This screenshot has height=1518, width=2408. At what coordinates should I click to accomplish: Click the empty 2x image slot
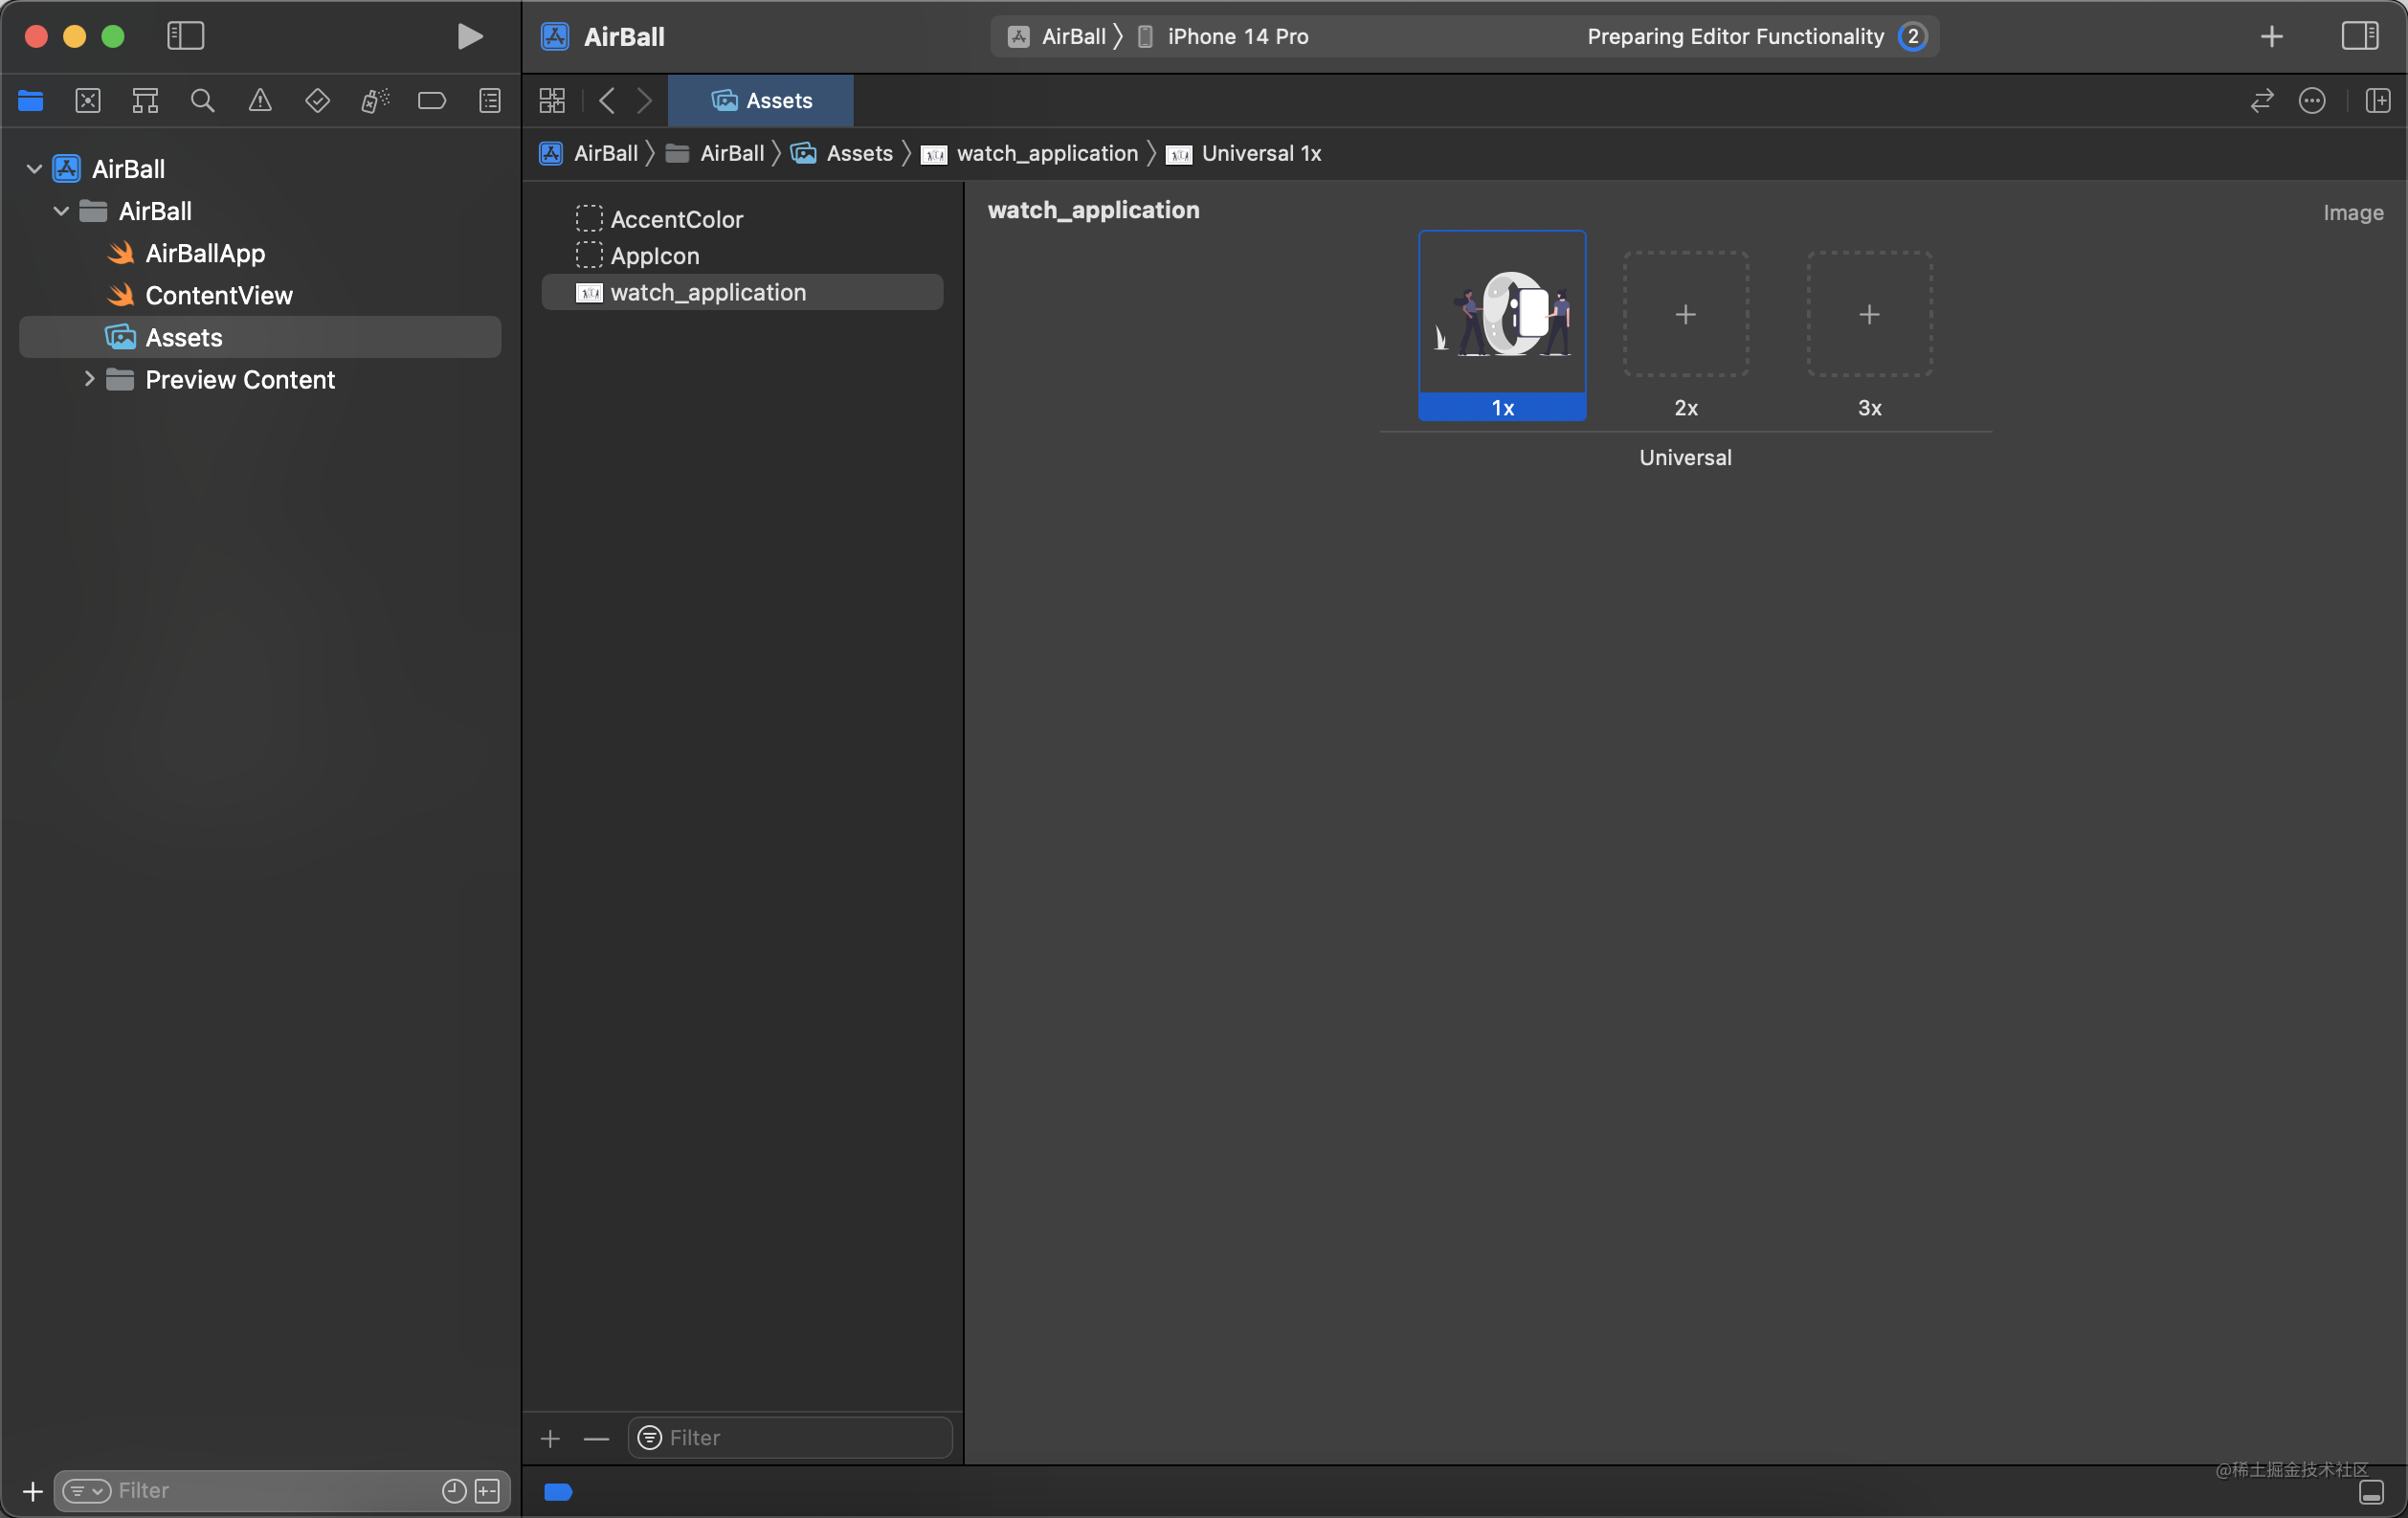[1686, 314]
